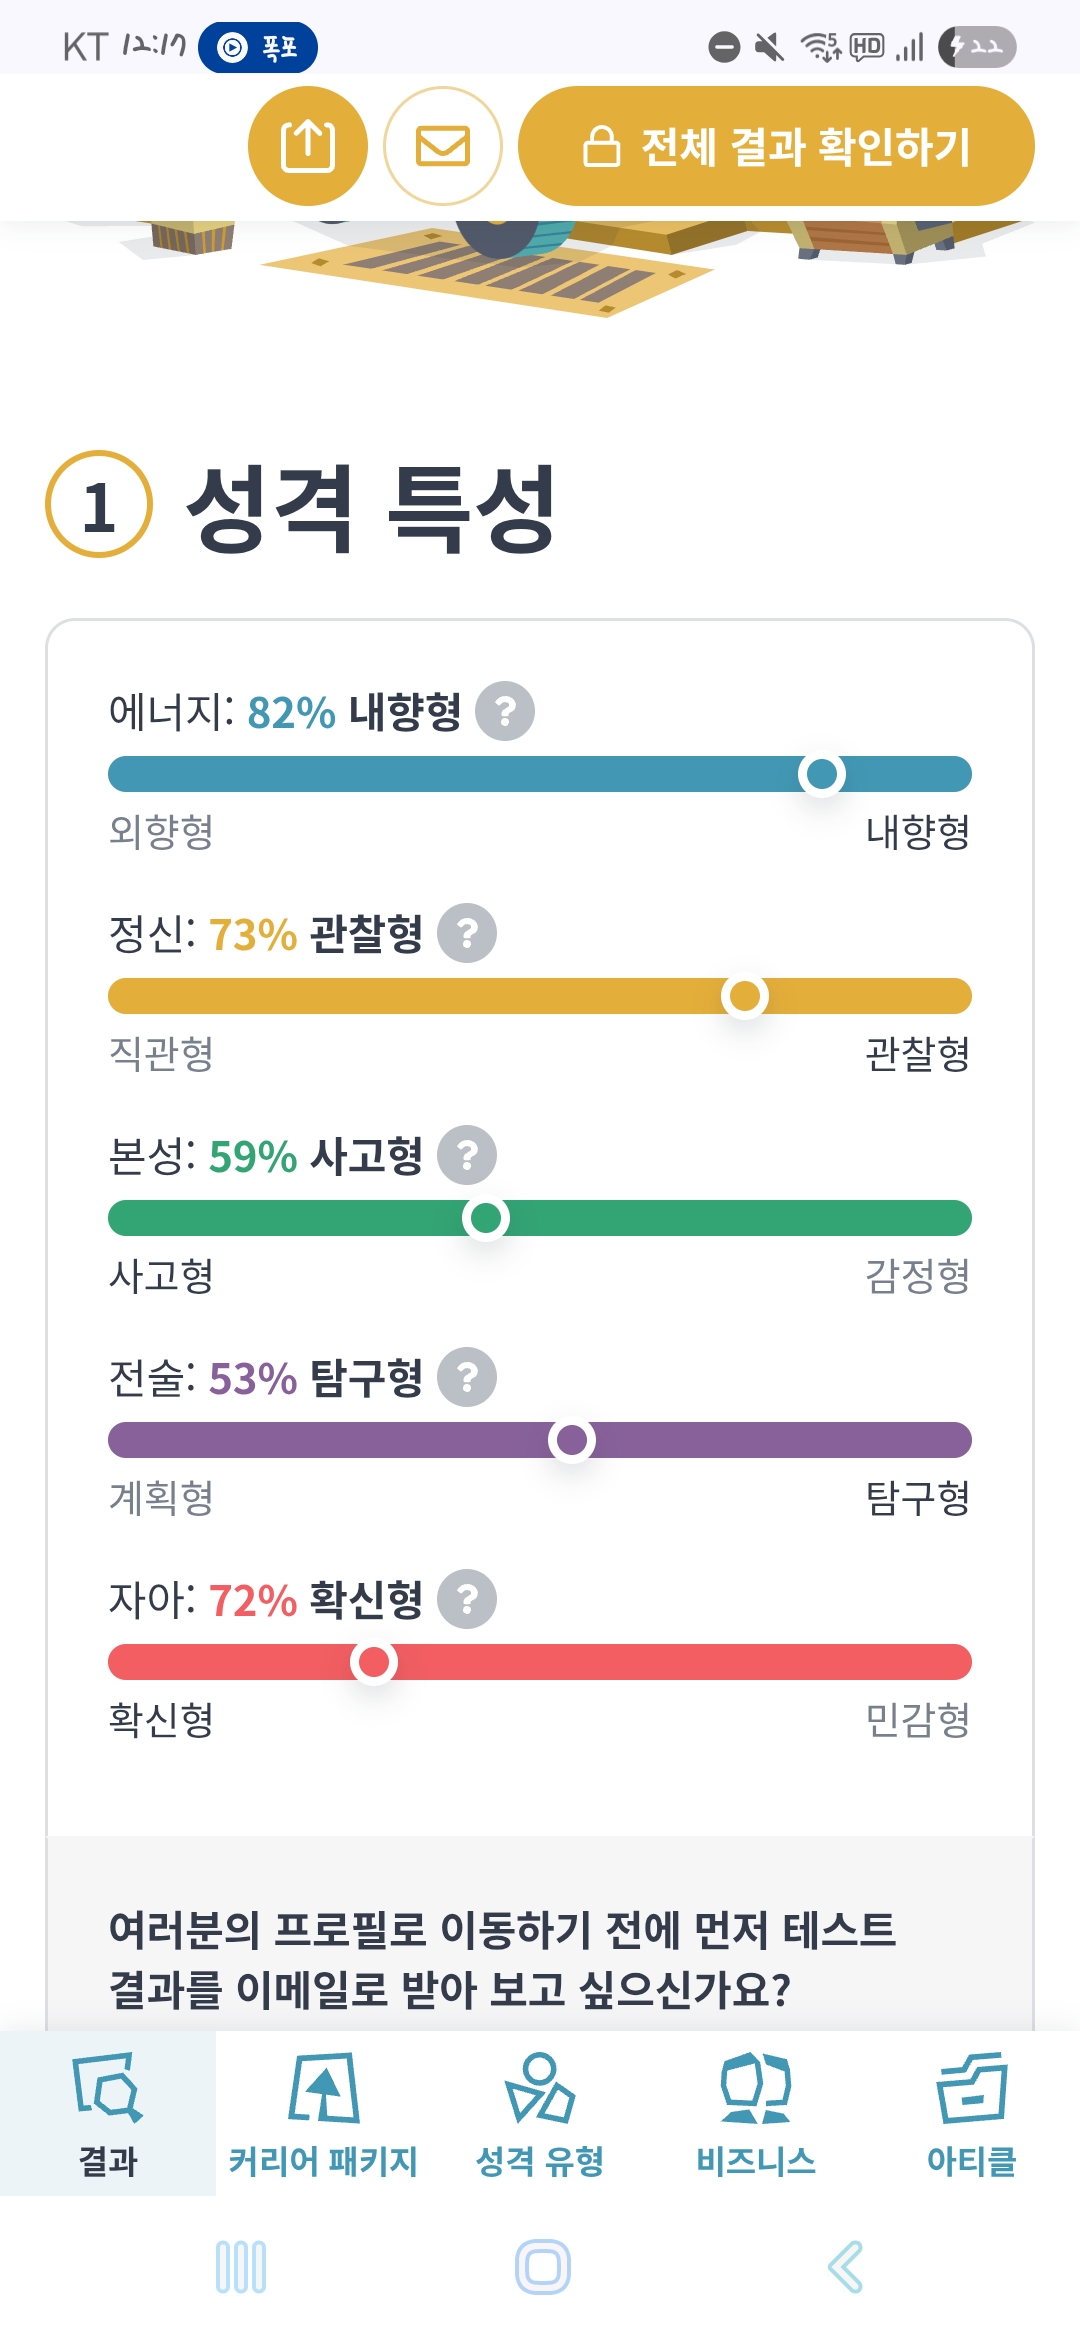This screenshot has width=1080, height=2340.
Task: Open help icon next to 확신형
Action: 467,1599
